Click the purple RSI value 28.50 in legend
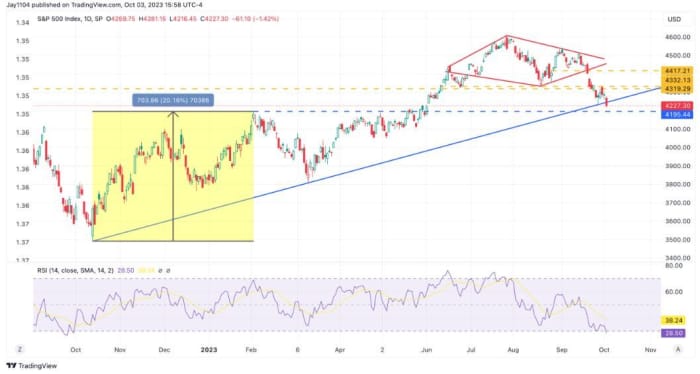This screenshot has width=700, height=374. [126, 270]
